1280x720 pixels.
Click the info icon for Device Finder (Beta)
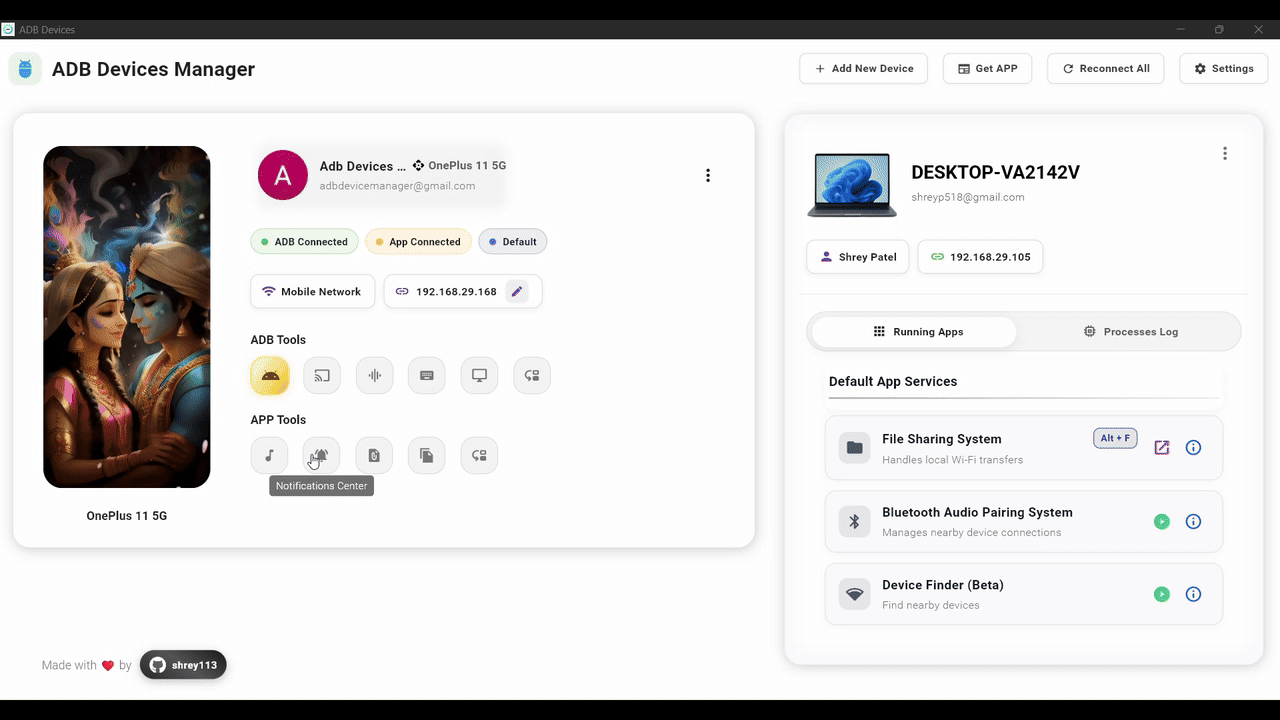tap(1193, 594)
